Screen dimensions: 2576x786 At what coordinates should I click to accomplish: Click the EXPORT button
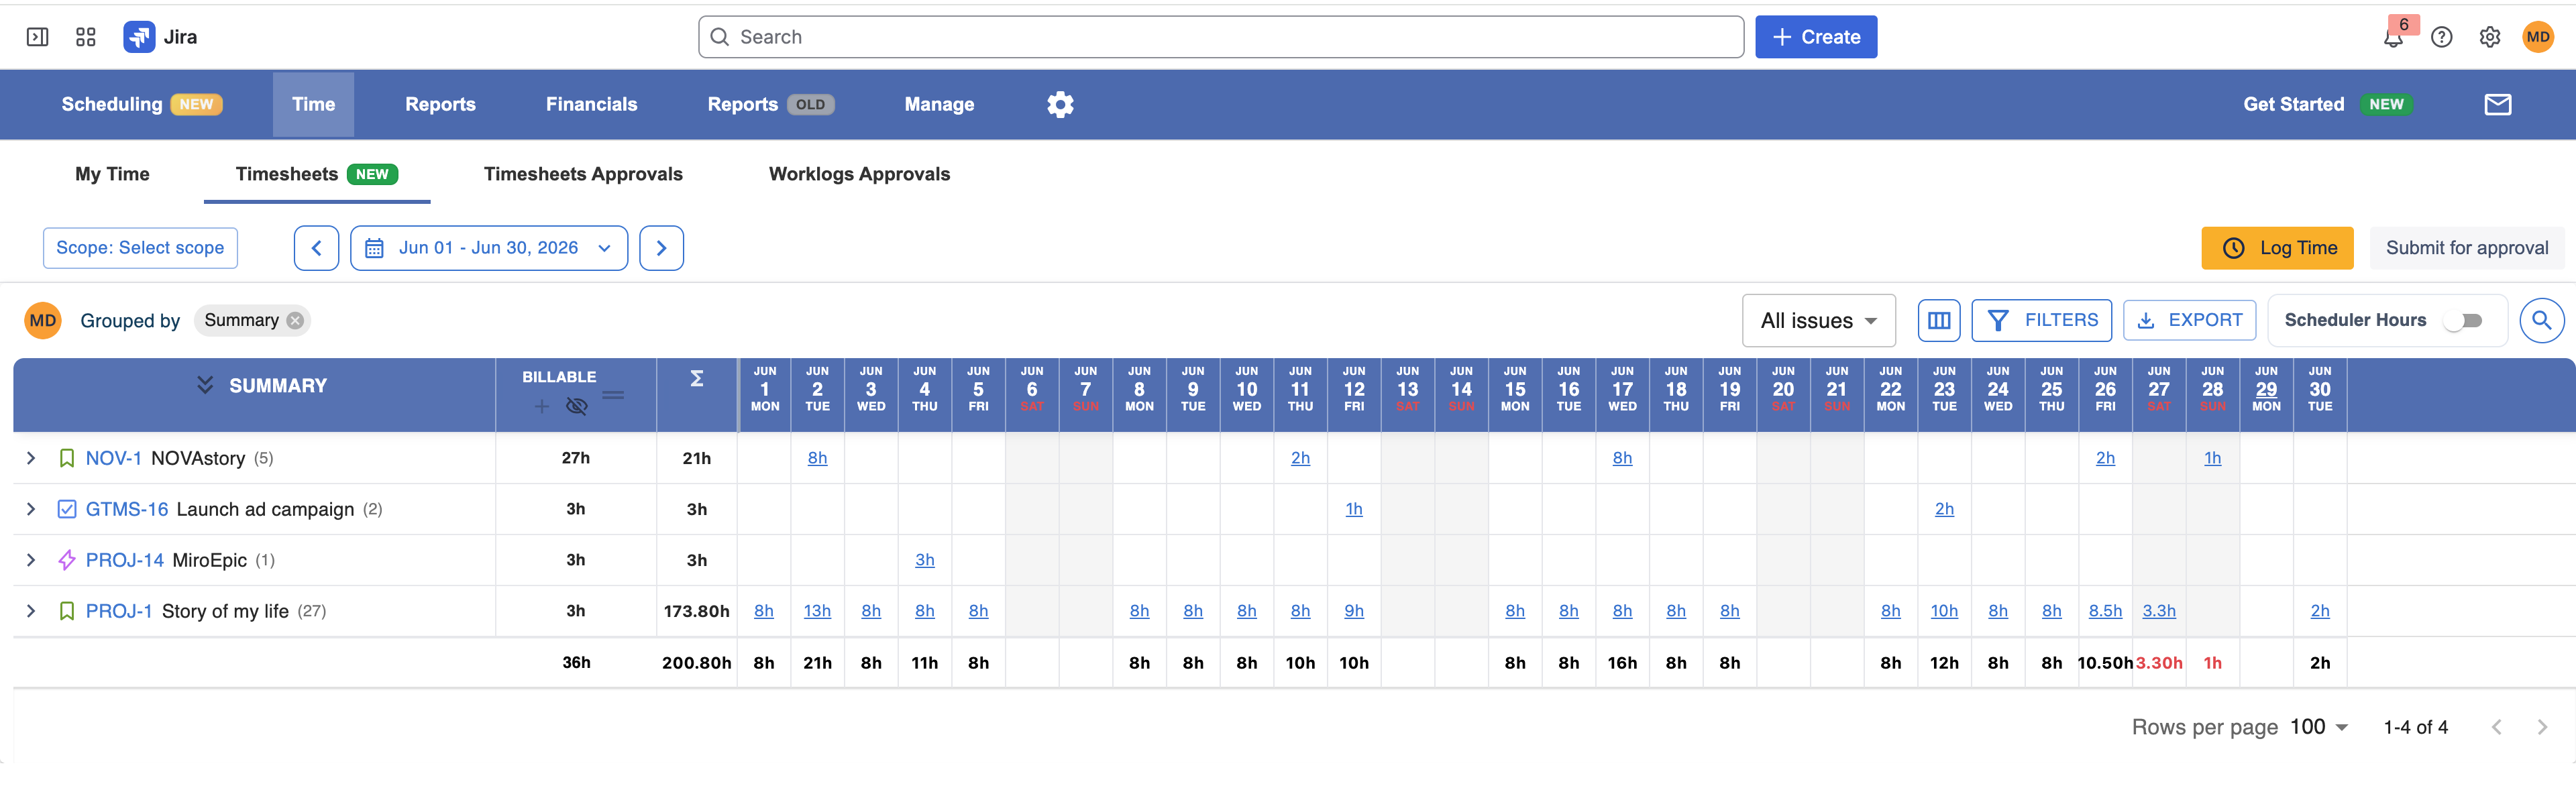2189,320
